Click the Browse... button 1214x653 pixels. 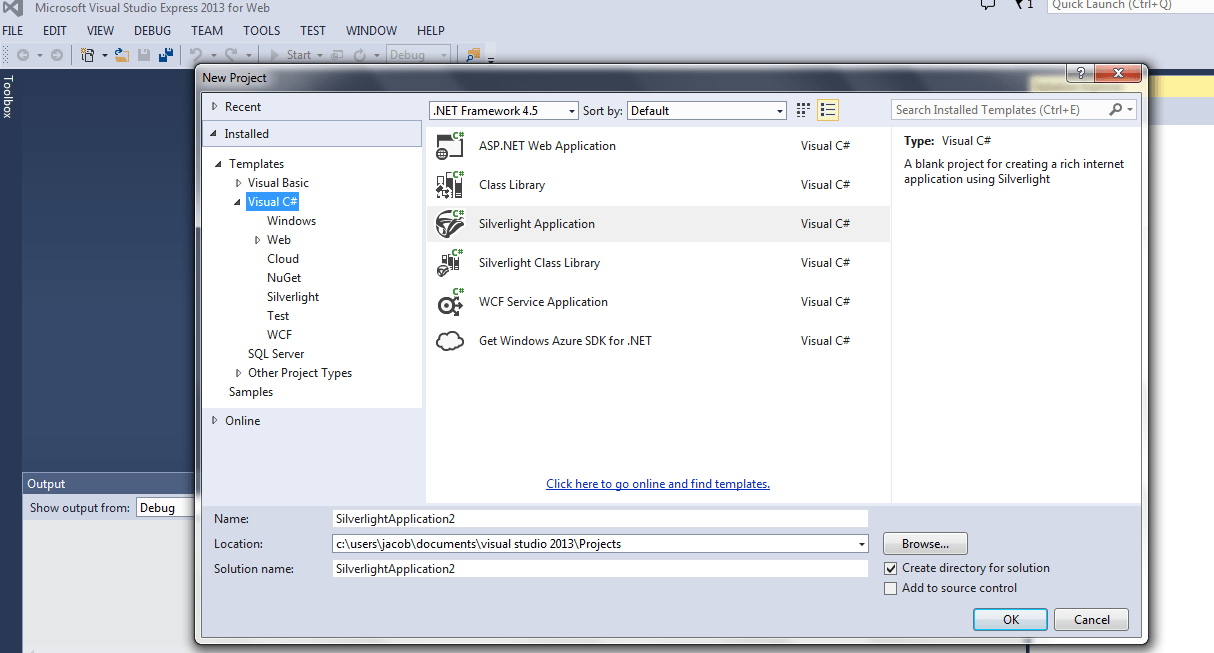925,544
